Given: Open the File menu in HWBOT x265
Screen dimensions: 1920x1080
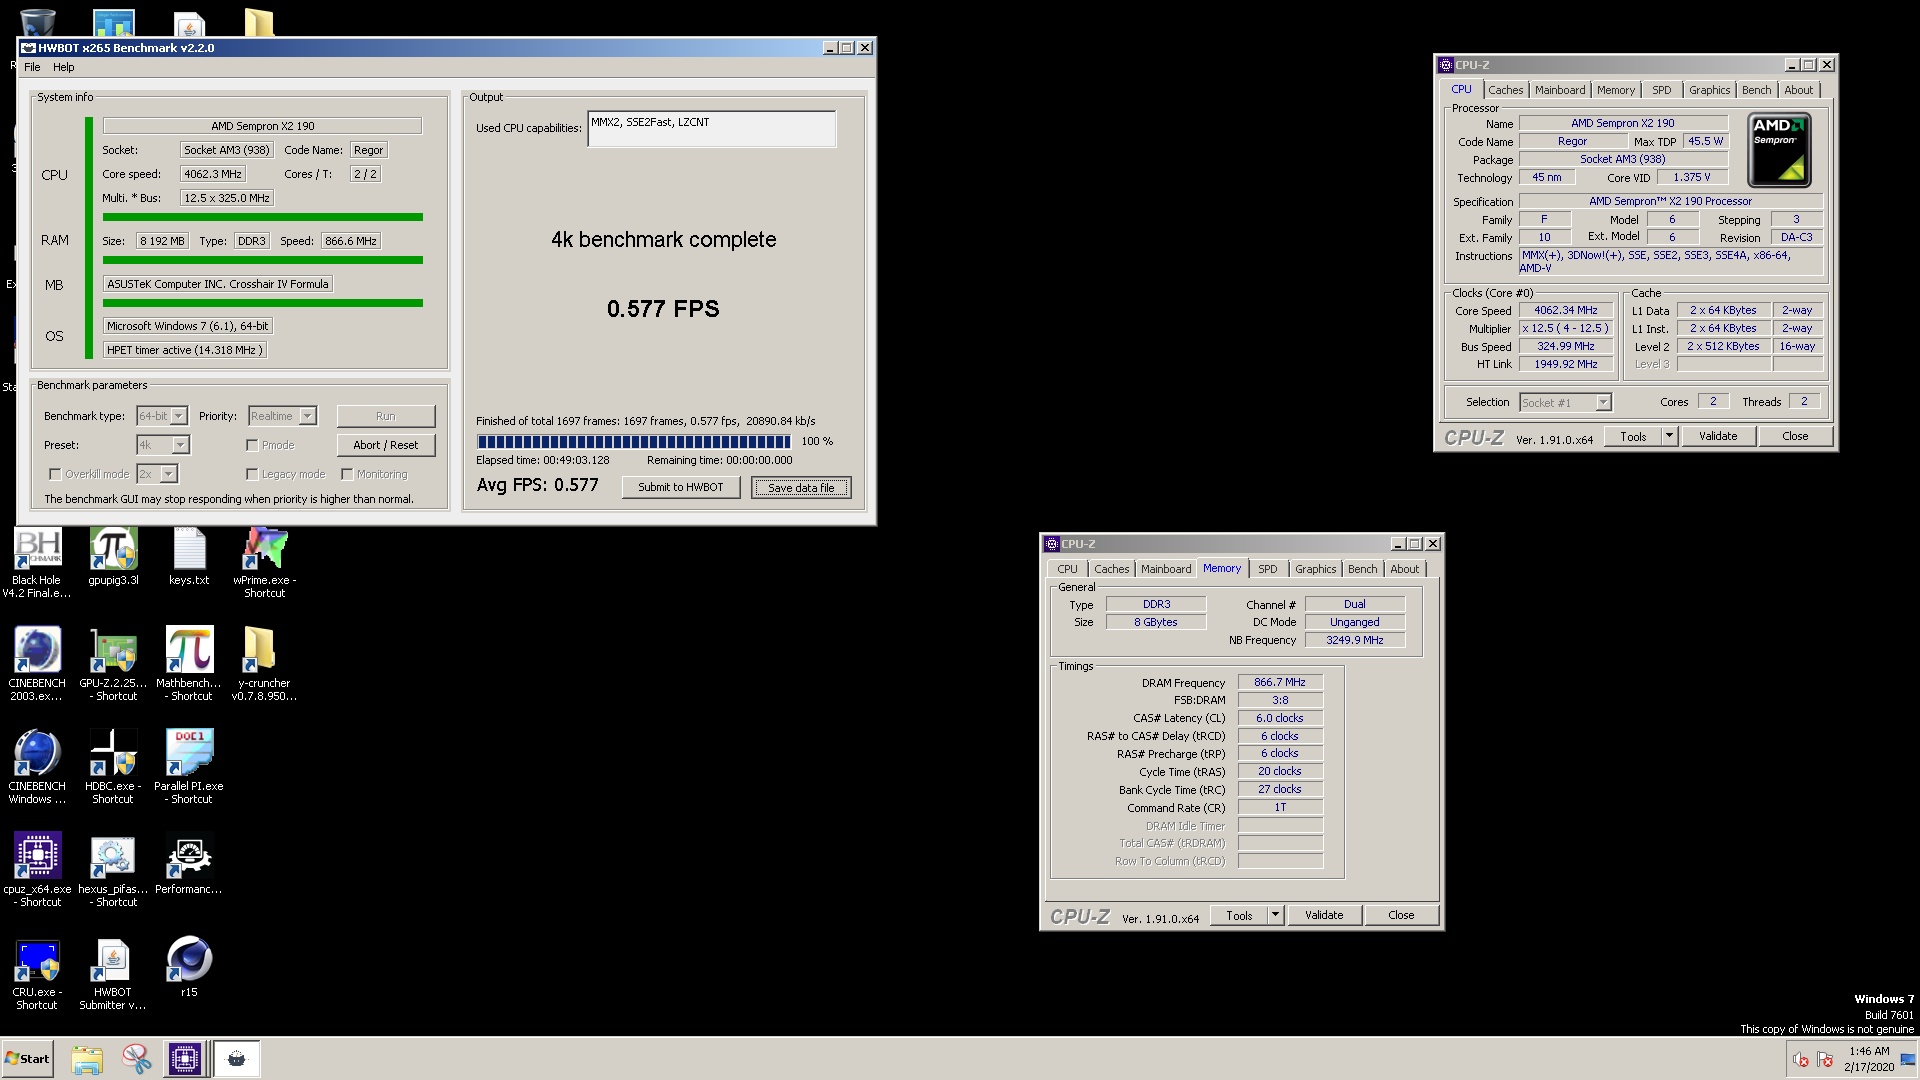Looking at the screenshot, I should pyautogui.click(x=32, y=67).
